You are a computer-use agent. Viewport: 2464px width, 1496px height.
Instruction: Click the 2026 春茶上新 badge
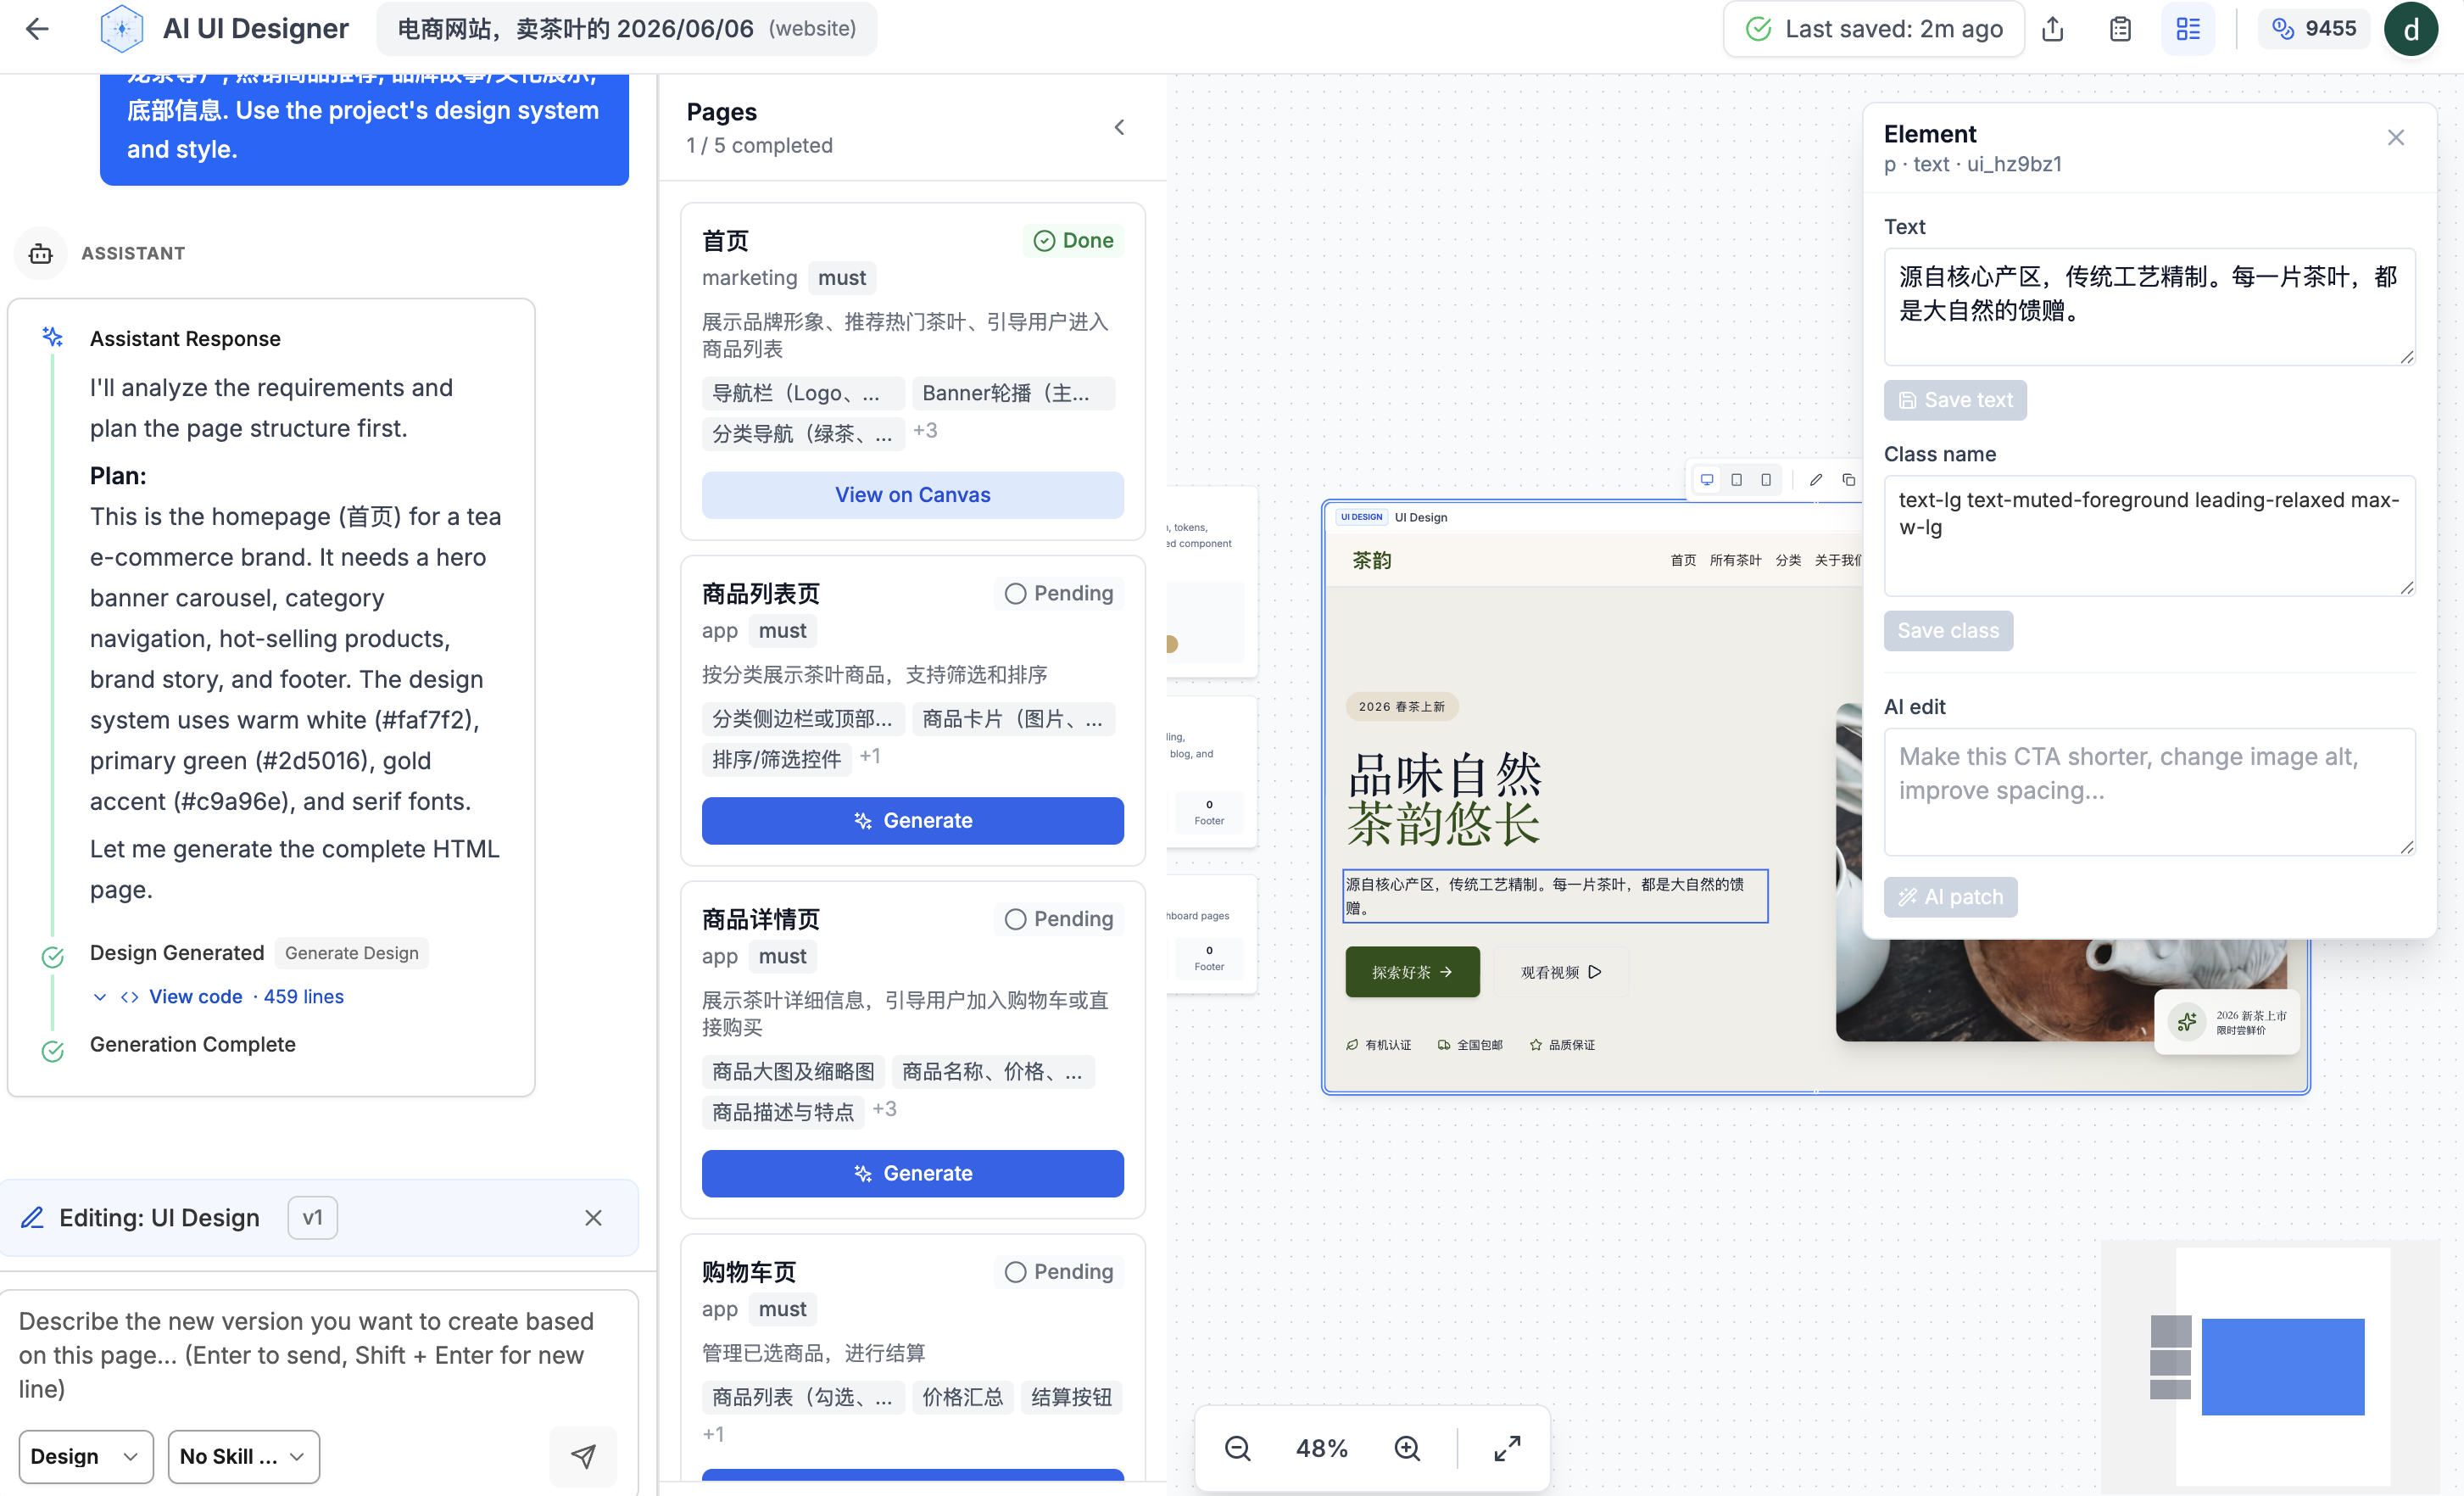[1401, 707]
